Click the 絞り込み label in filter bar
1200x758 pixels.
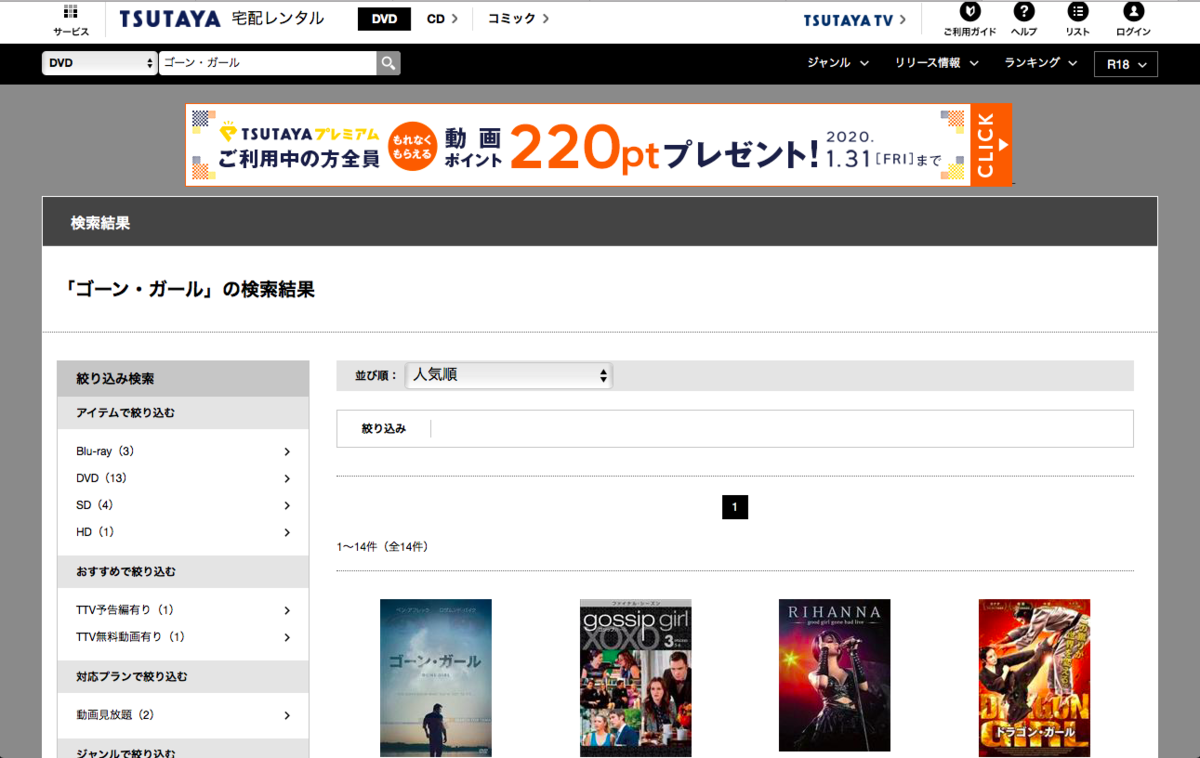coord(384,429)
